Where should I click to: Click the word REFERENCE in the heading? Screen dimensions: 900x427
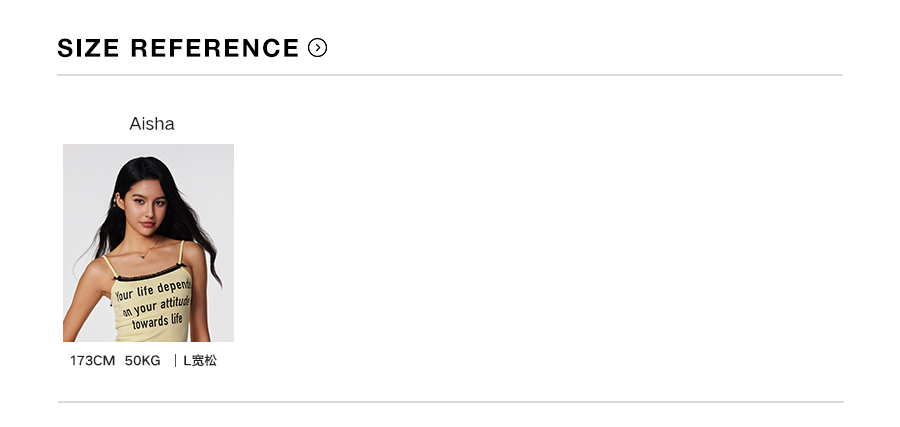tap(215, 48)
